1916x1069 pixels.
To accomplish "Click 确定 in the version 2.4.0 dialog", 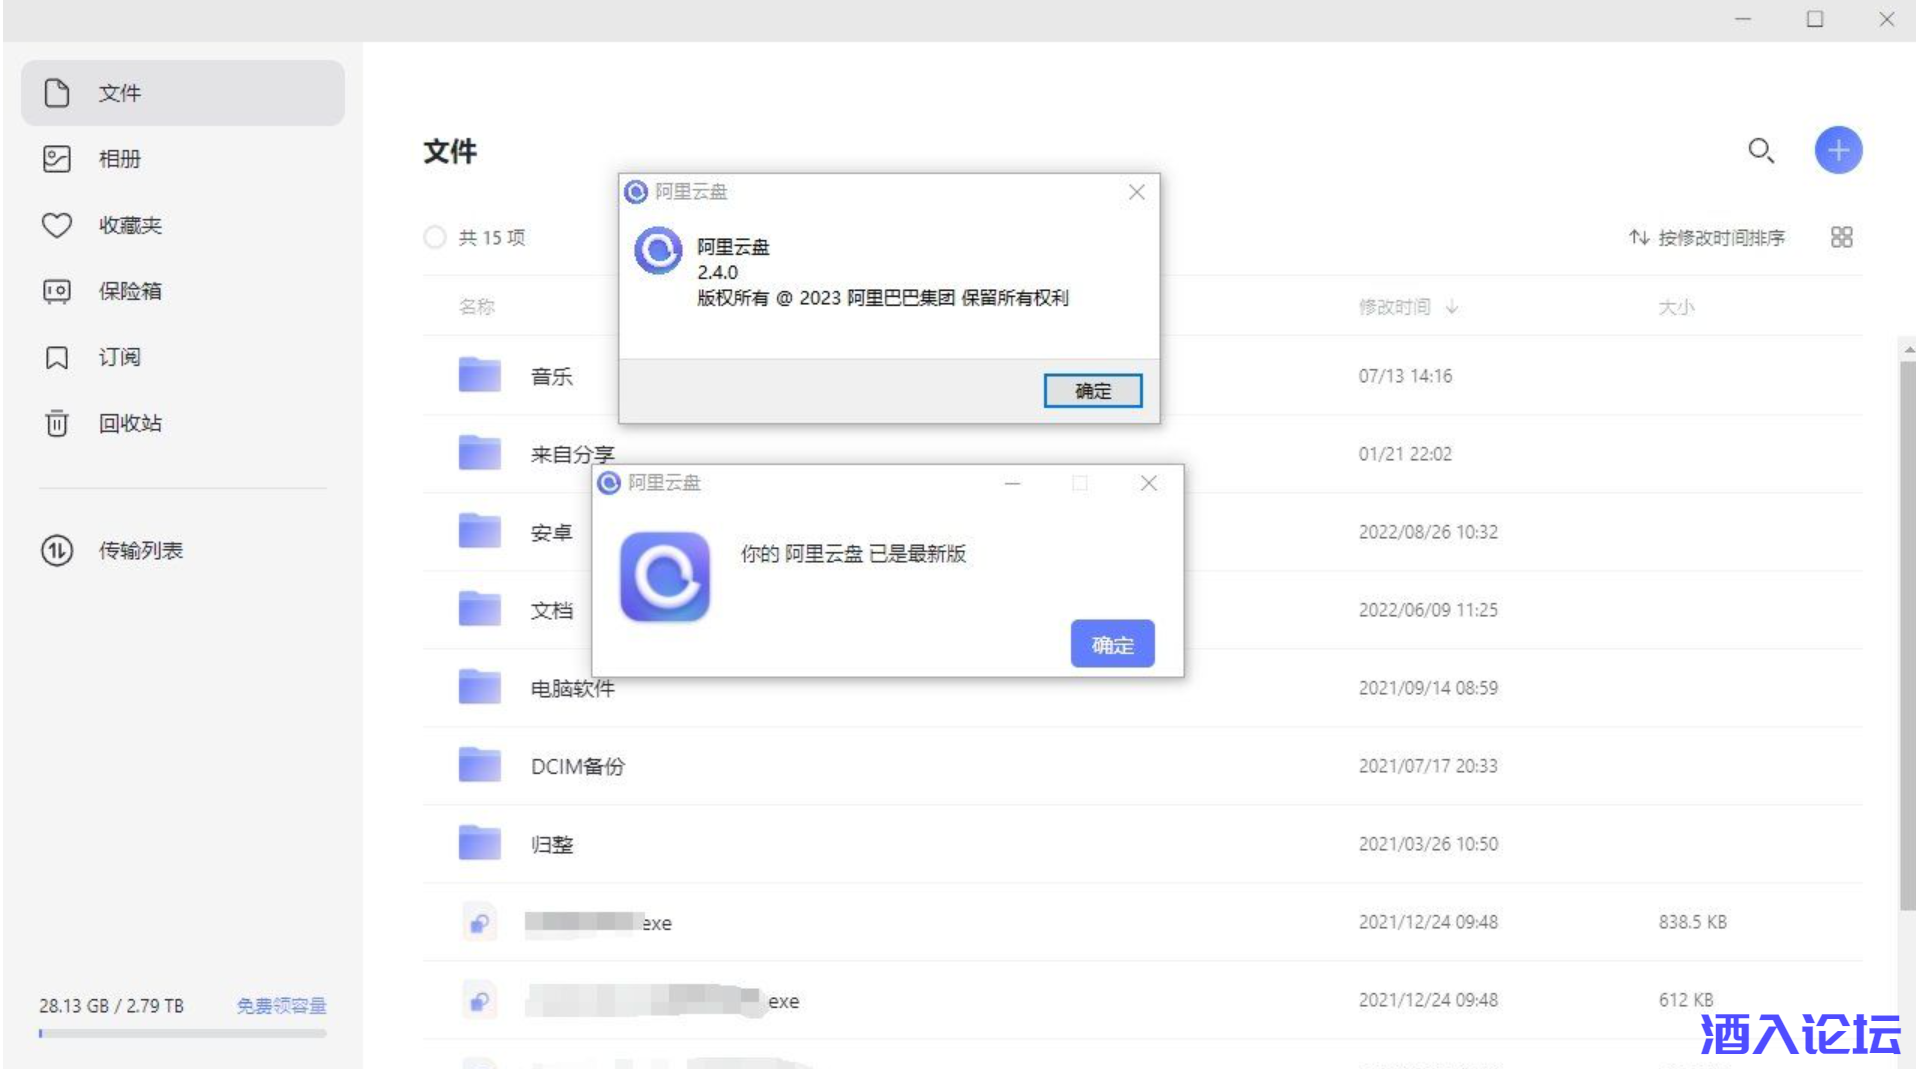I will click(x=1092, y=391).
